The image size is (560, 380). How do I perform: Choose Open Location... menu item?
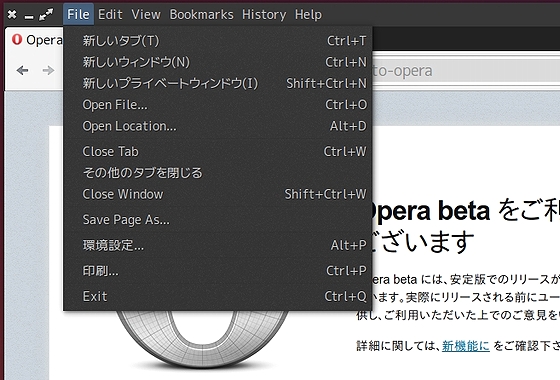pos(218,126)
